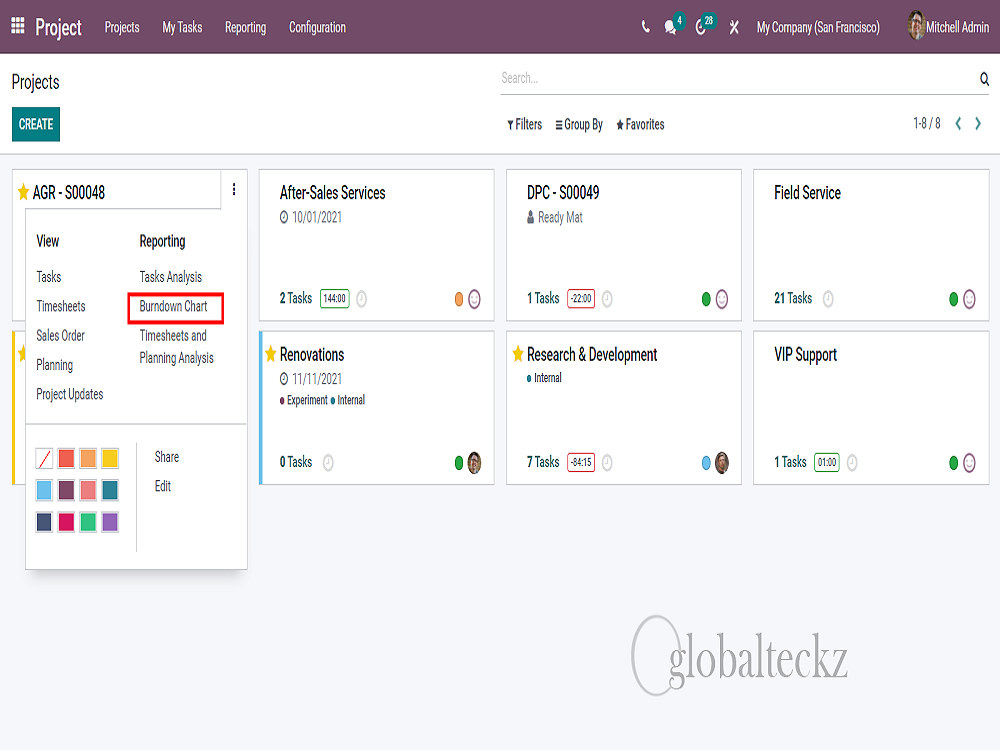Choose the yellow color swatch
The height and width of the screenshot is (750, 1000).
(110, 458)
